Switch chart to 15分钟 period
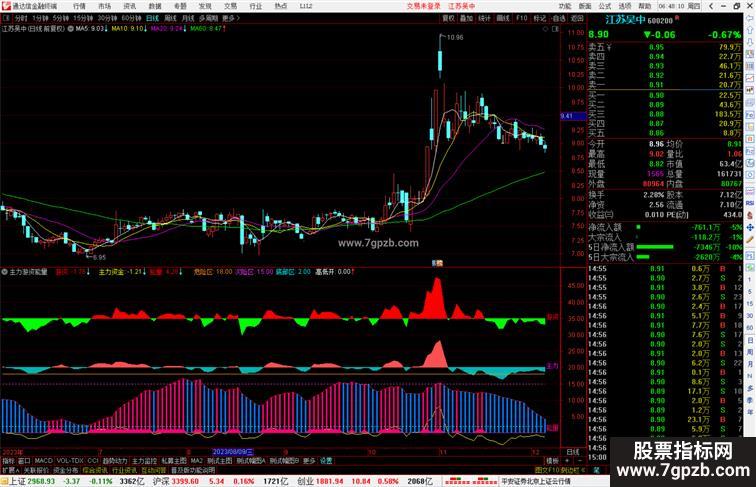 (83, 18)
